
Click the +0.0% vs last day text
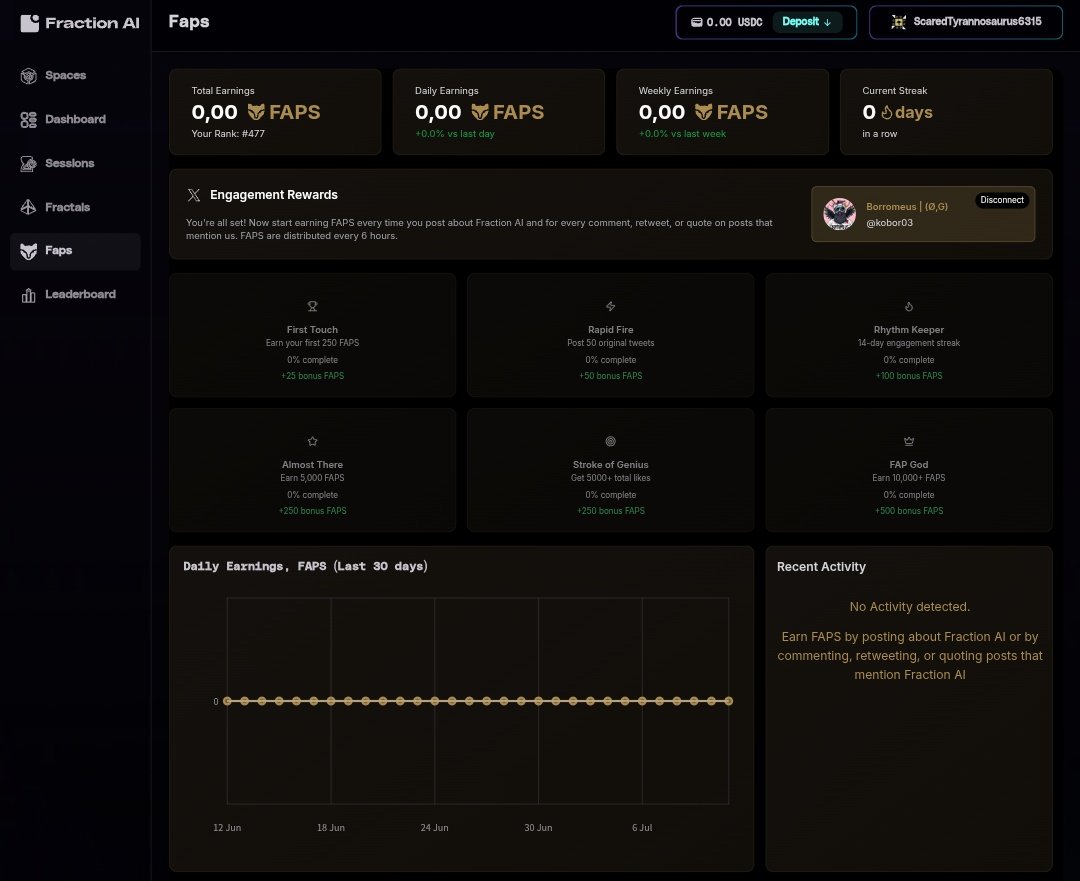click(455, 134)
